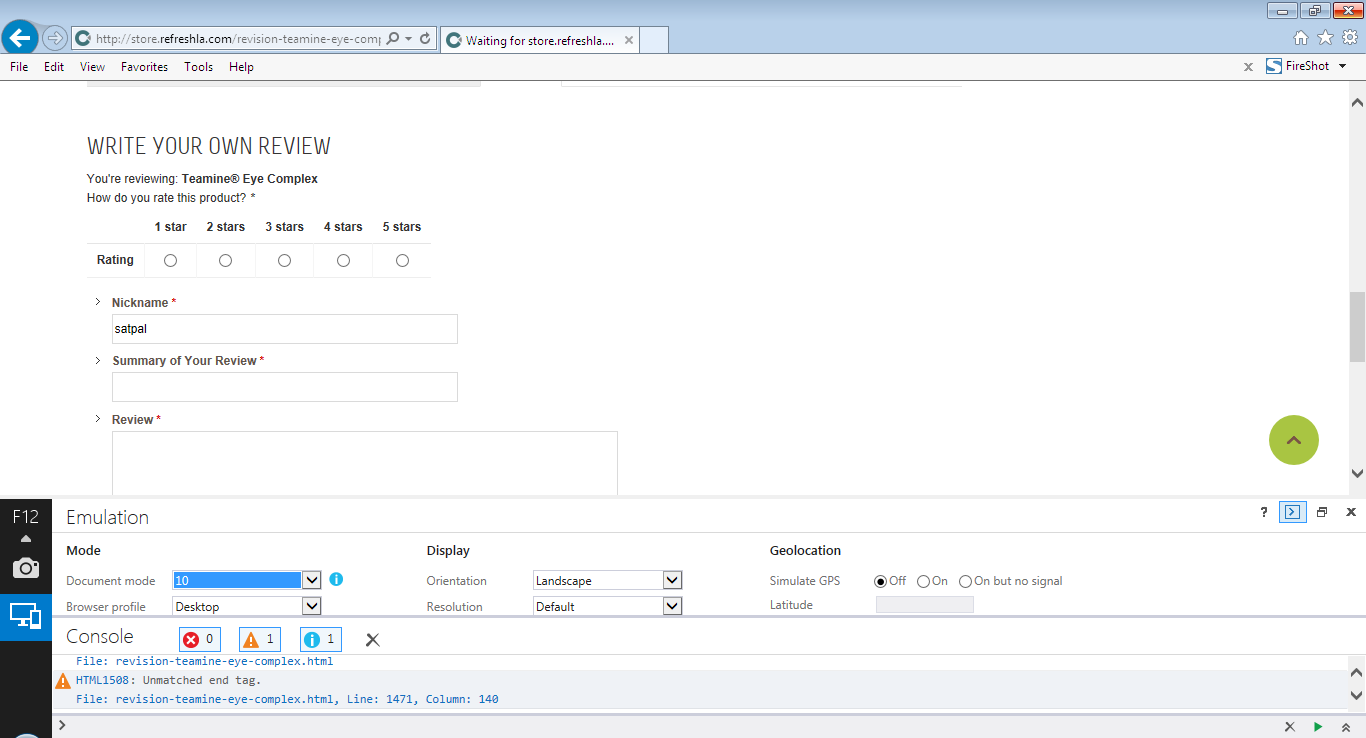The width and height of the screenshot is (1366, 738).
Task: Toggle the console warnings filter showing 1
Action: click(x=260, y=640)
